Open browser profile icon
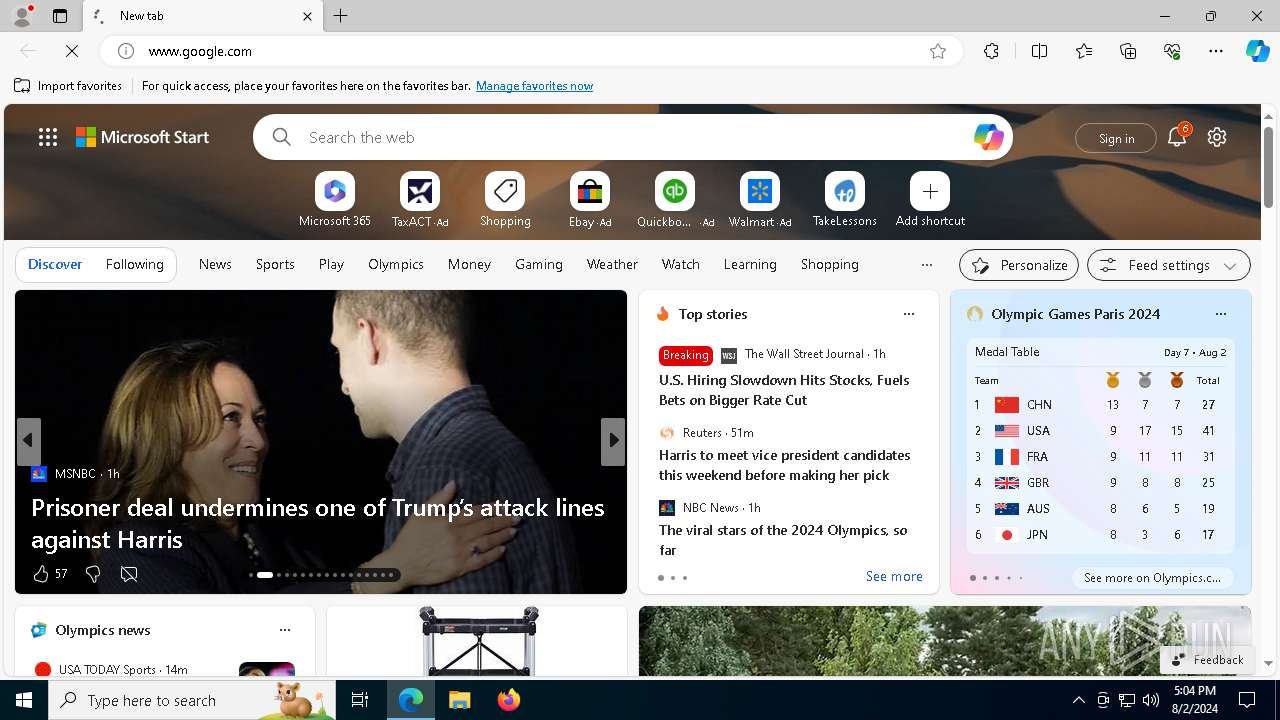 tap(21, 15)
